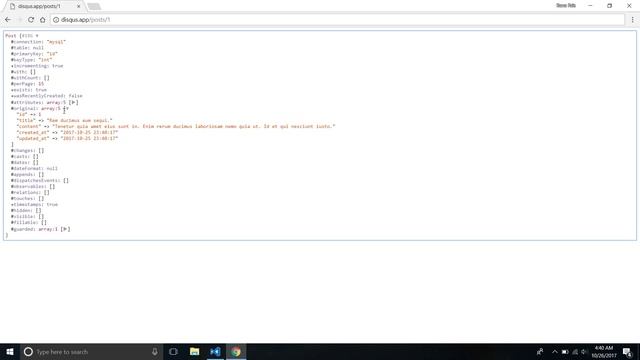Click the Chrome profile name button
This screenshot has width=640, height=360.
click(566, 6)
